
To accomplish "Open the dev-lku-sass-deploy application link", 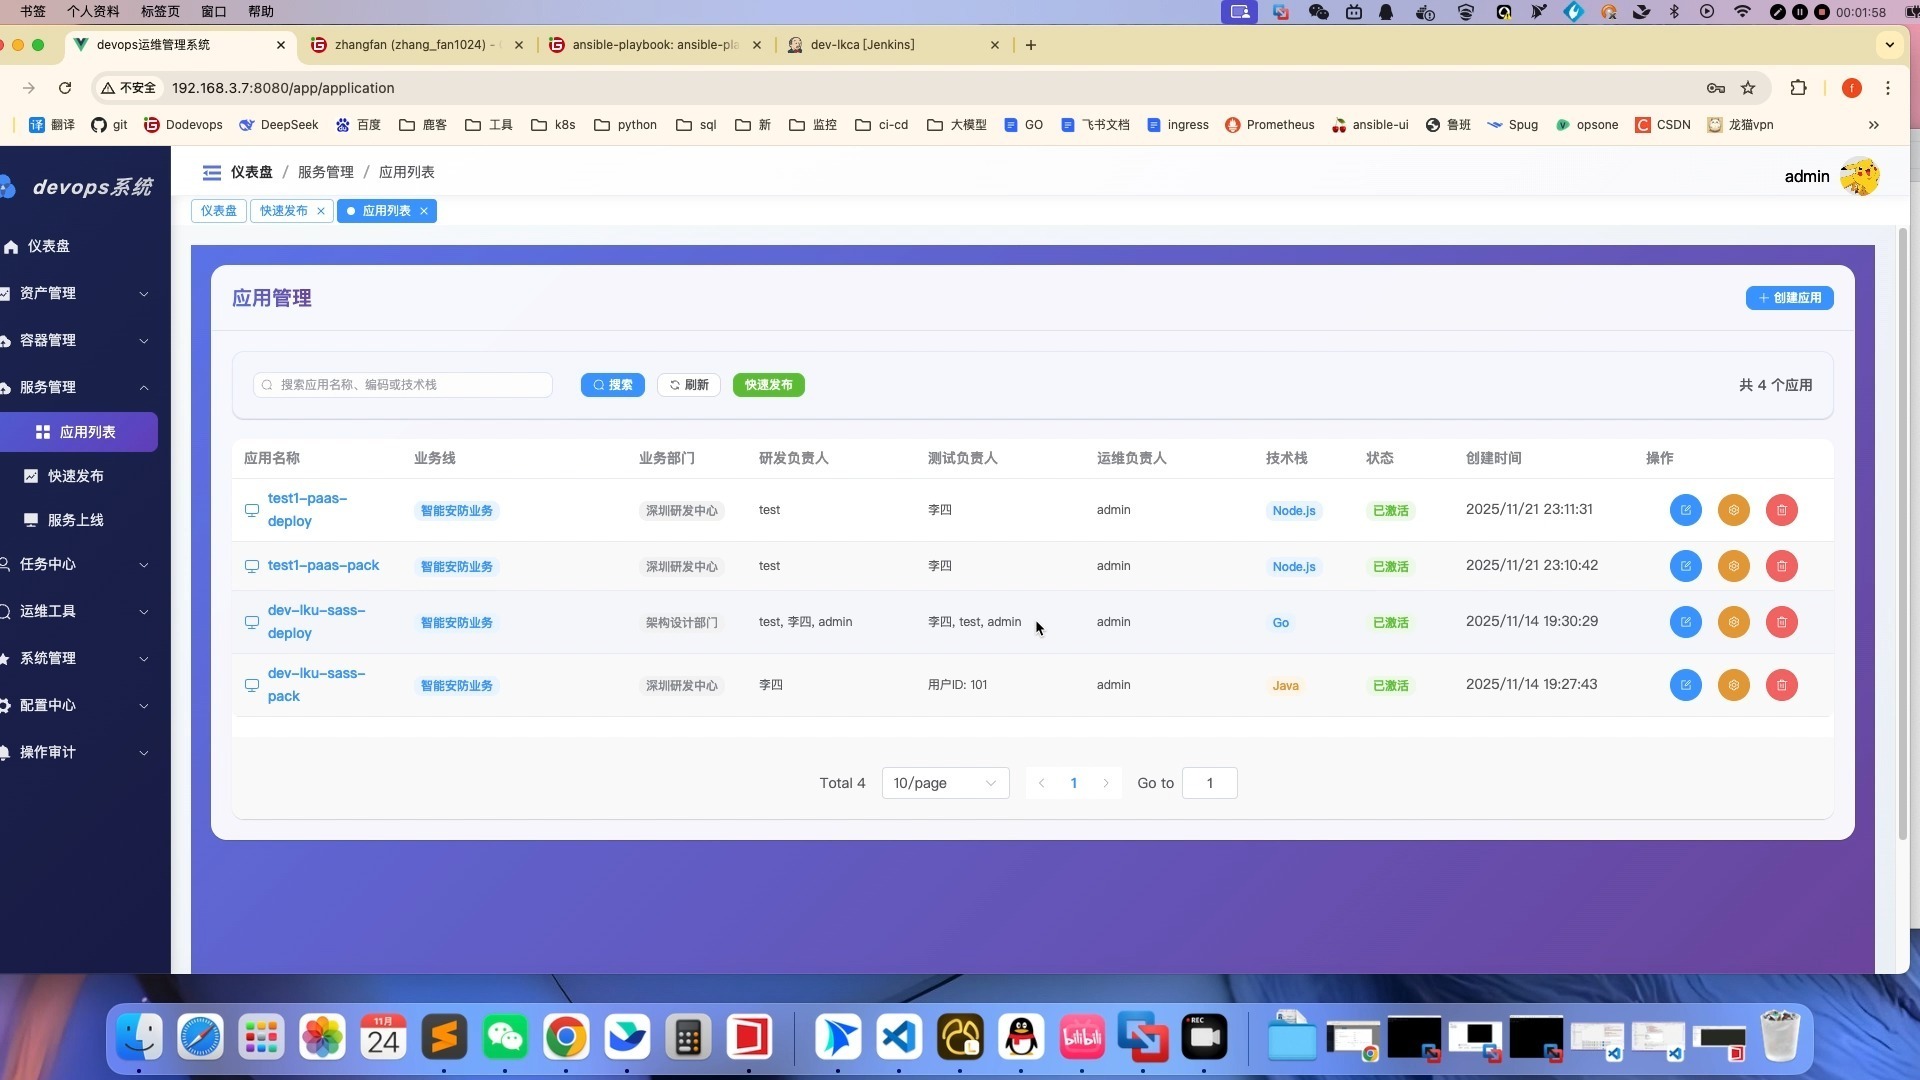I will pos(316,621).
